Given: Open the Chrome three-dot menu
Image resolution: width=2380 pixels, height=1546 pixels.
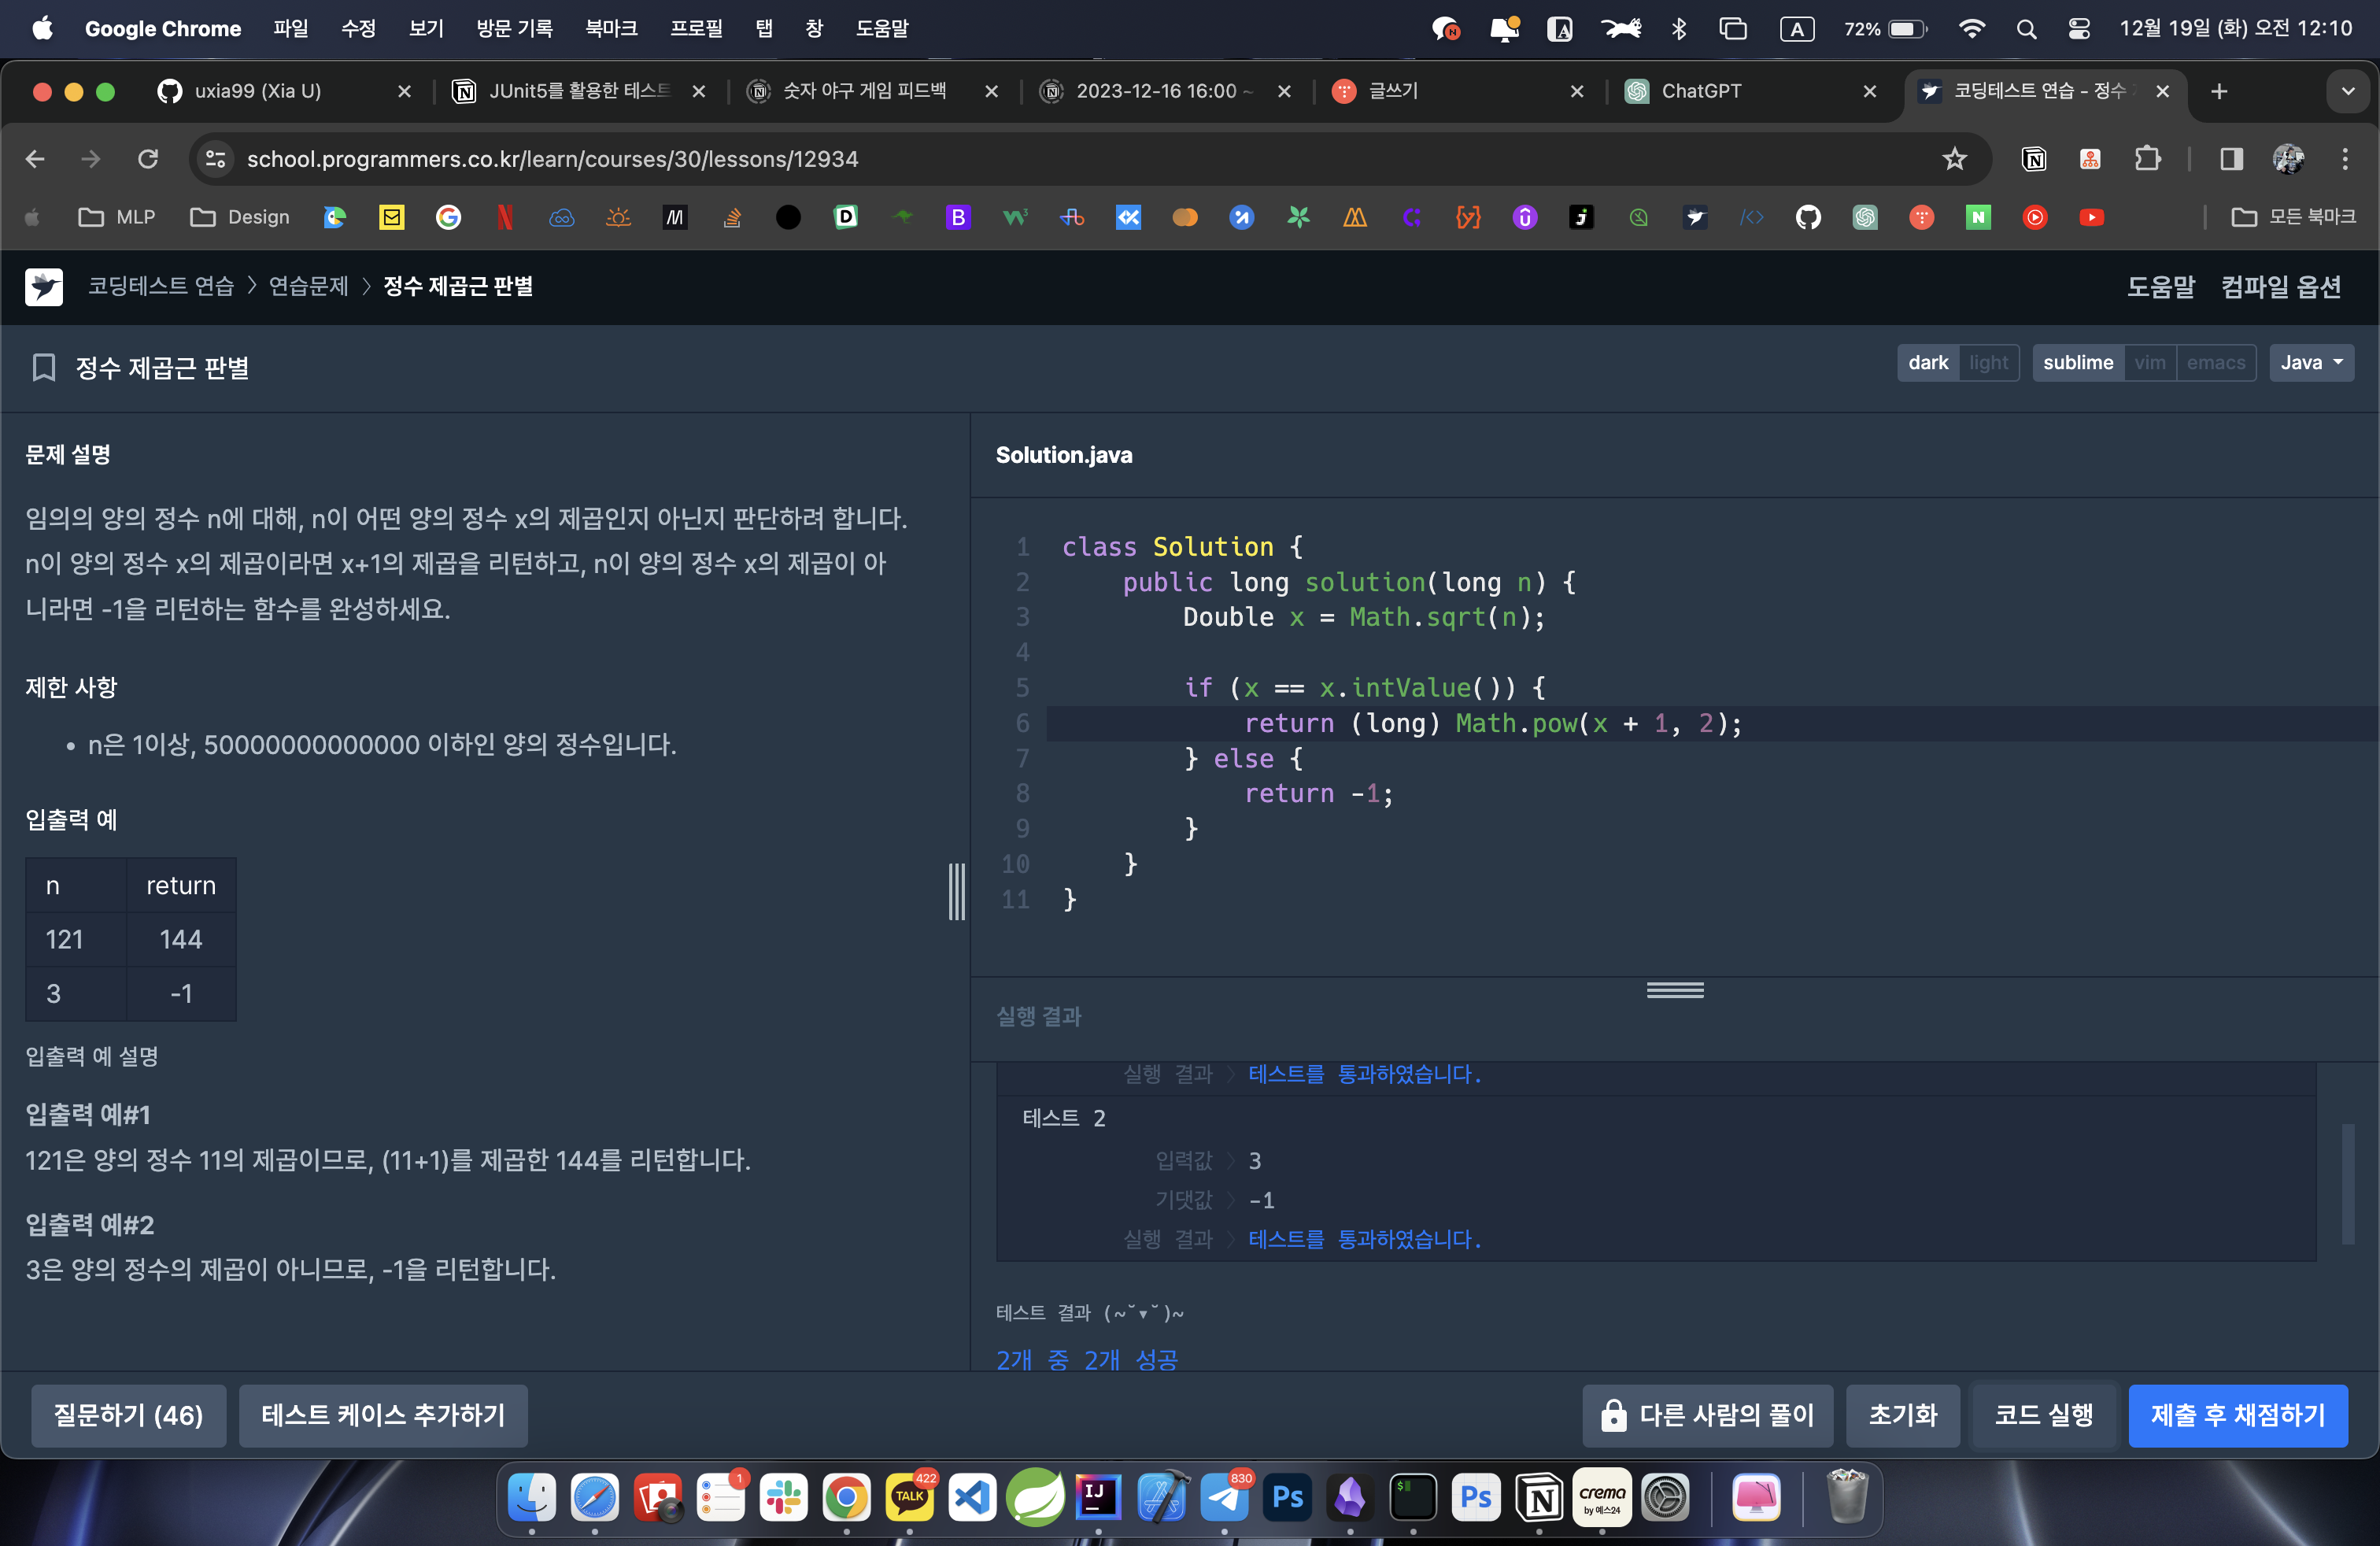Looking at the screenshot, I should (2345, 159).
